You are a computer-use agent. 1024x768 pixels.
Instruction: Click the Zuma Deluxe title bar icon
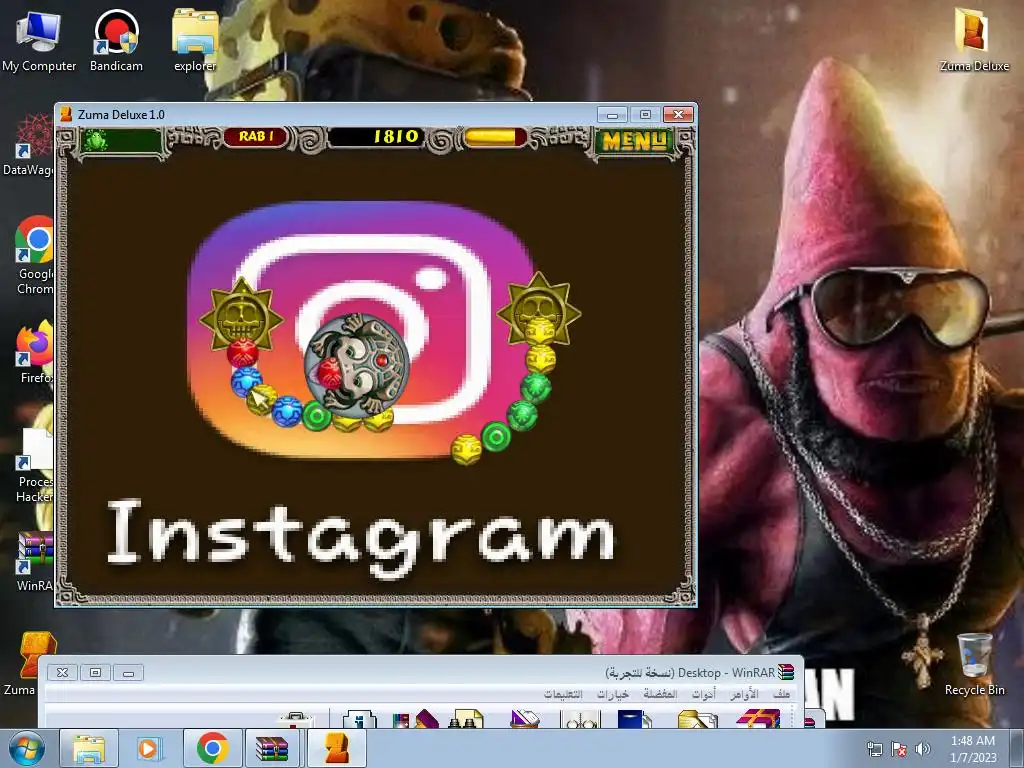tap(66, 114)
